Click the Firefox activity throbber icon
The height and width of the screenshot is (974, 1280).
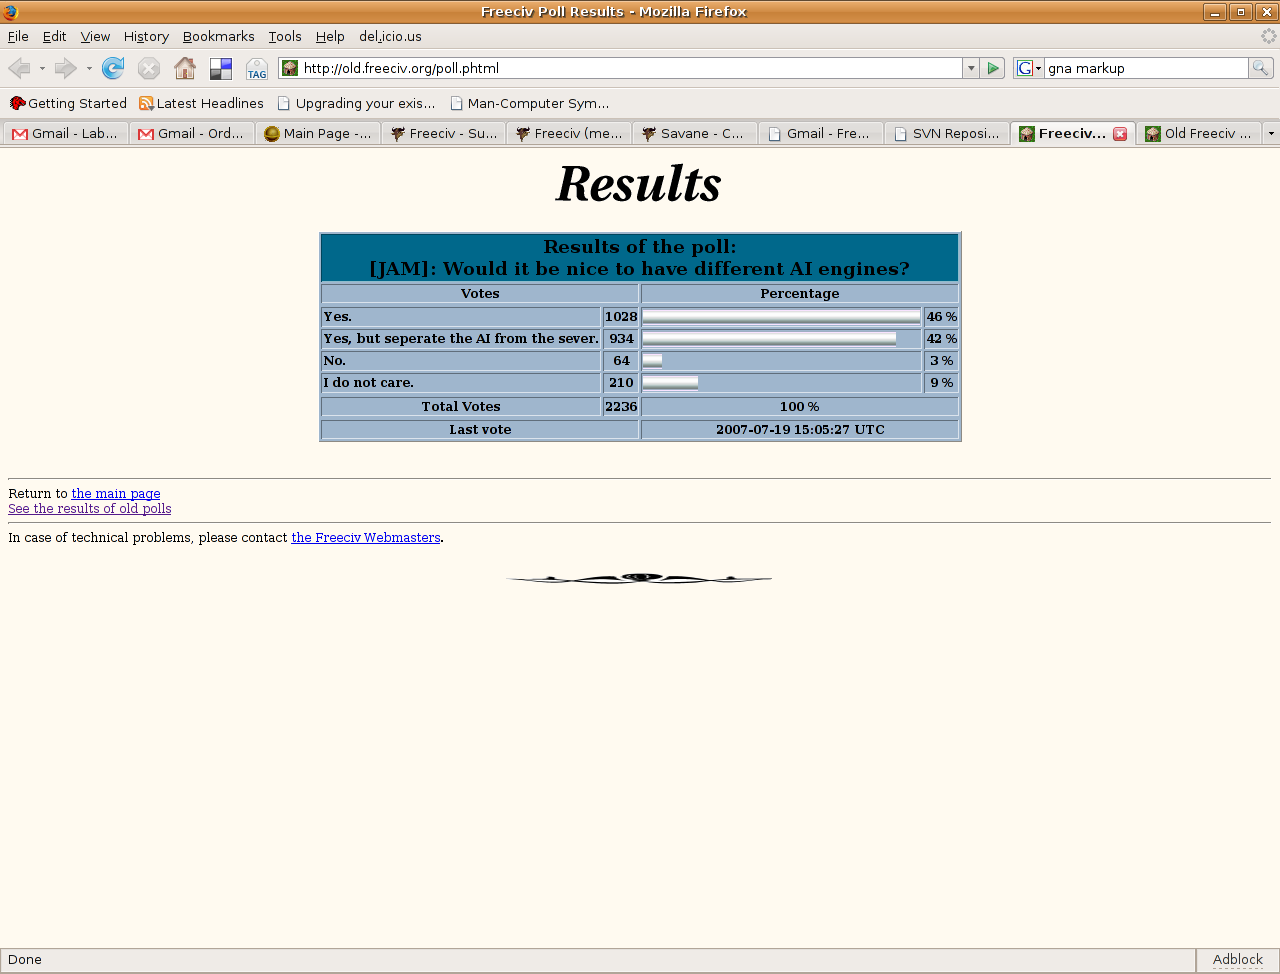(1269, 36)
